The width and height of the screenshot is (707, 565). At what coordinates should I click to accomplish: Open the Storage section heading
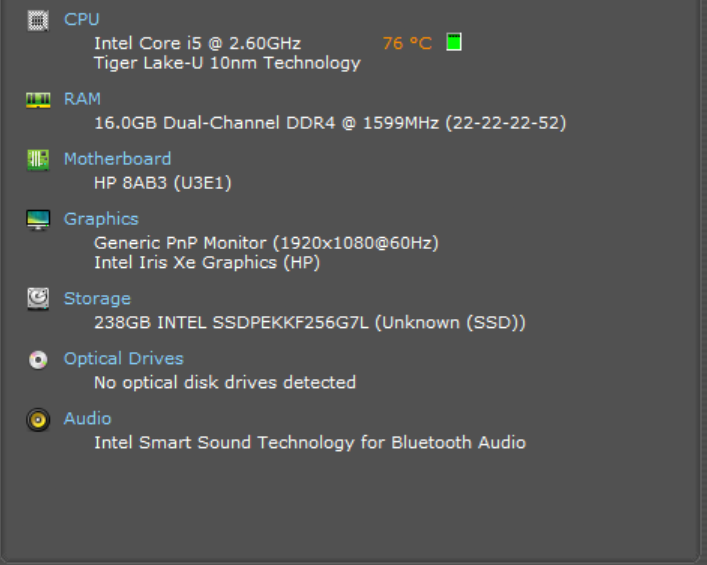click(x=97, y=299)
